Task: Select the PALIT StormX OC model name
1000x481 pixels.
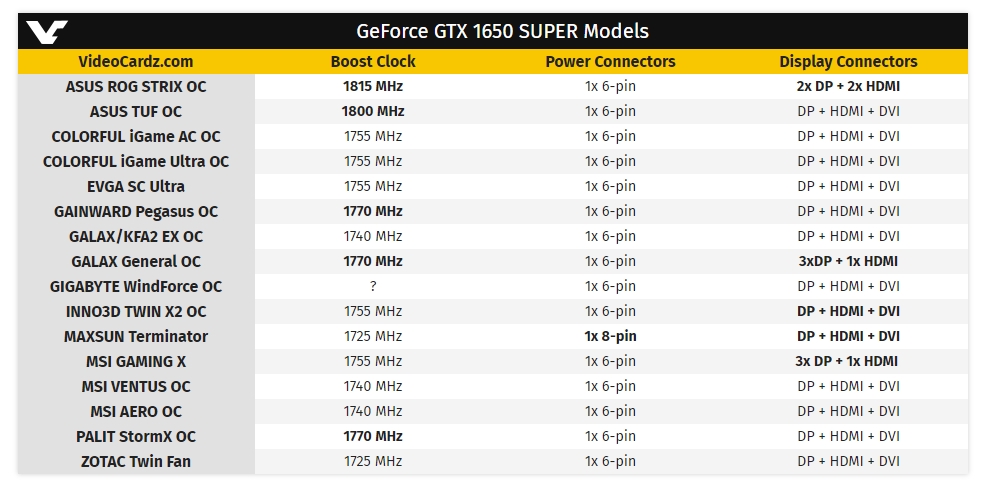Action: point(136,437)
